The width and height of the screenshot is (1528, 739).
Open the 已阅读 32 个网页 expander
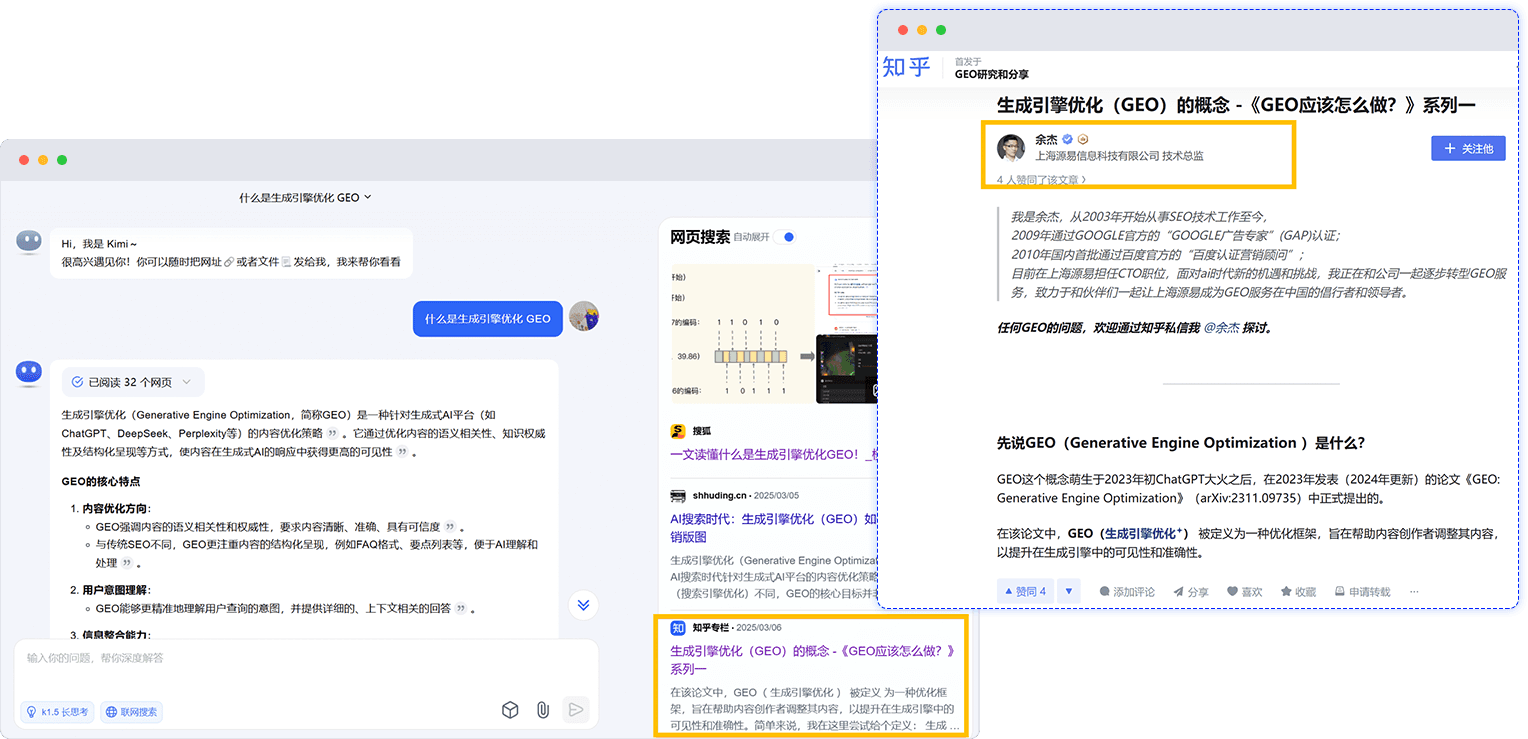coord(133,382)
